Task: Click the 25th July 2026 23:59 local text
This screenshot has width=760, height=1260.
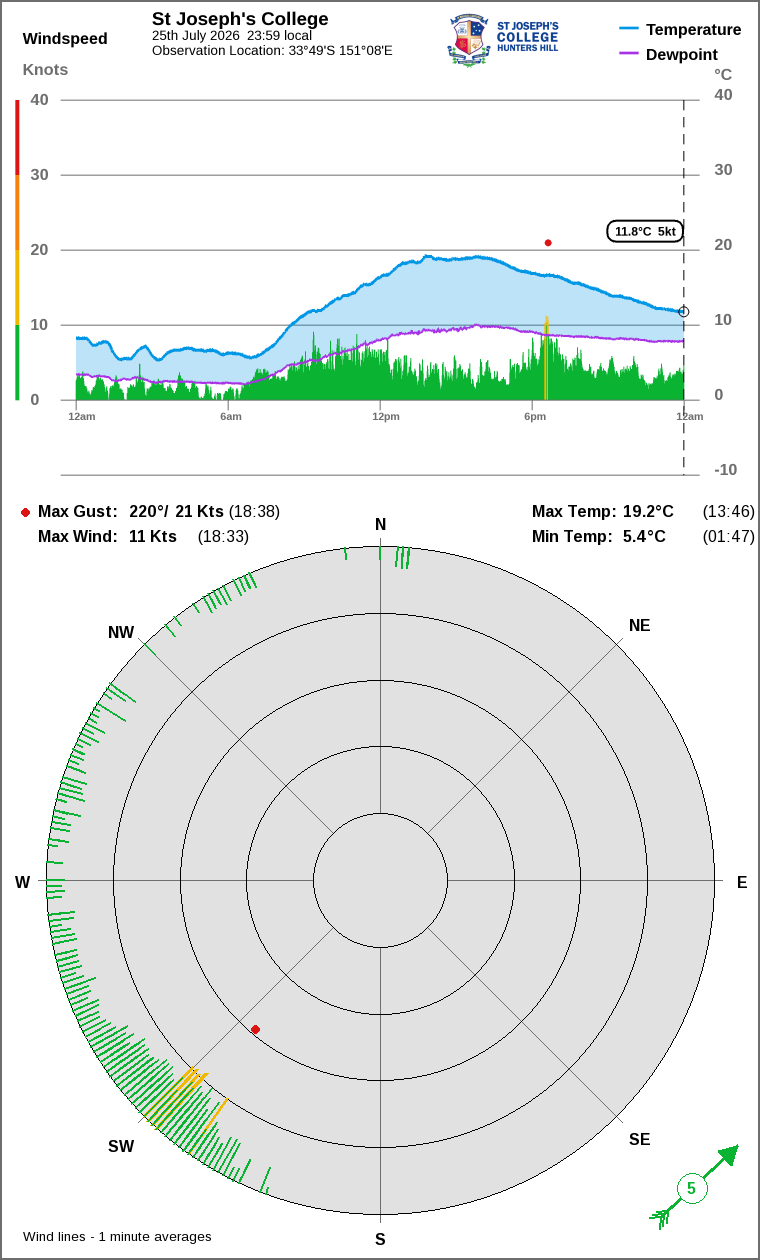Action: click(232, 36)
